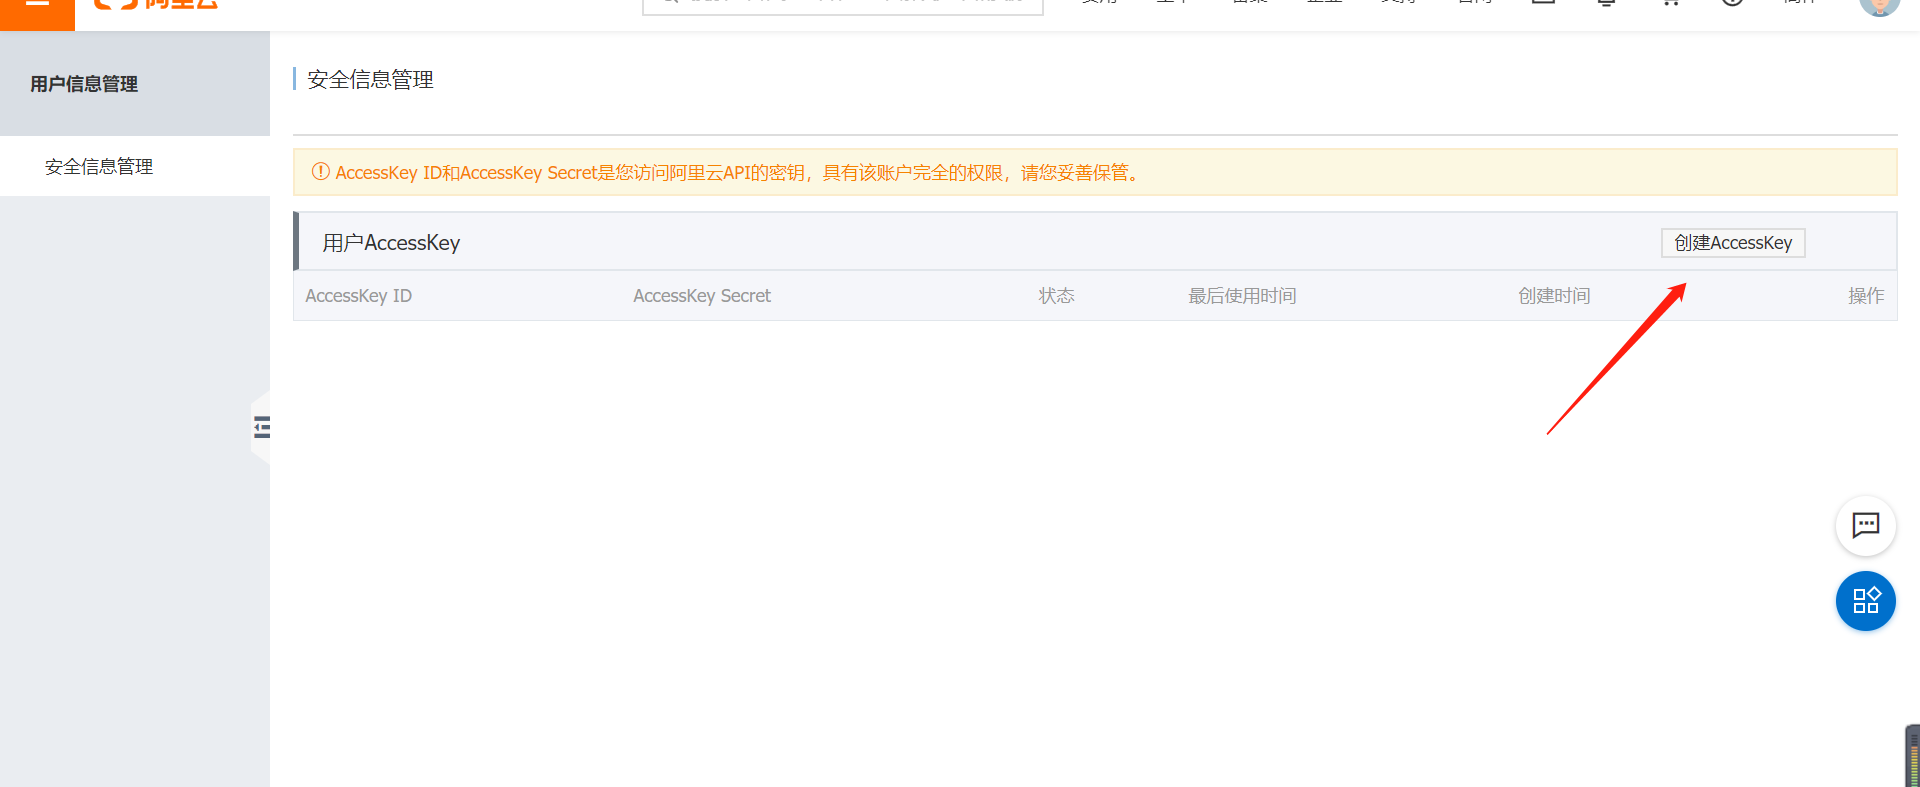Click the 最后使用时间 column header
Viewport: 1920px width, 787px height.
click(1242, 296)
